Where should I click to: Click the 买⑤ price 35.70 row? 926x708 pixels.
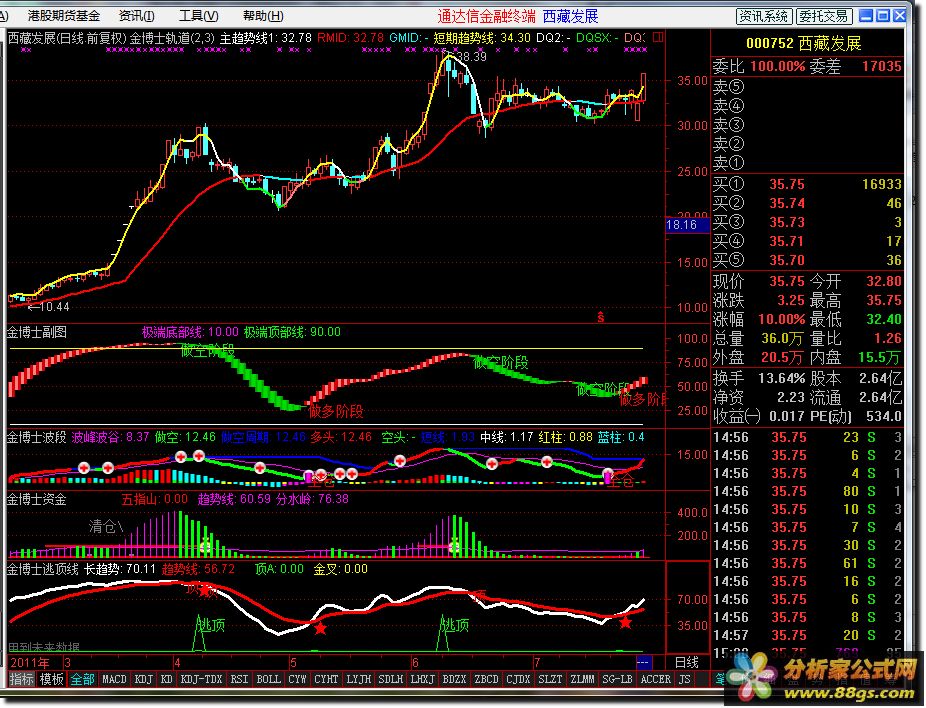coord(807,260)
